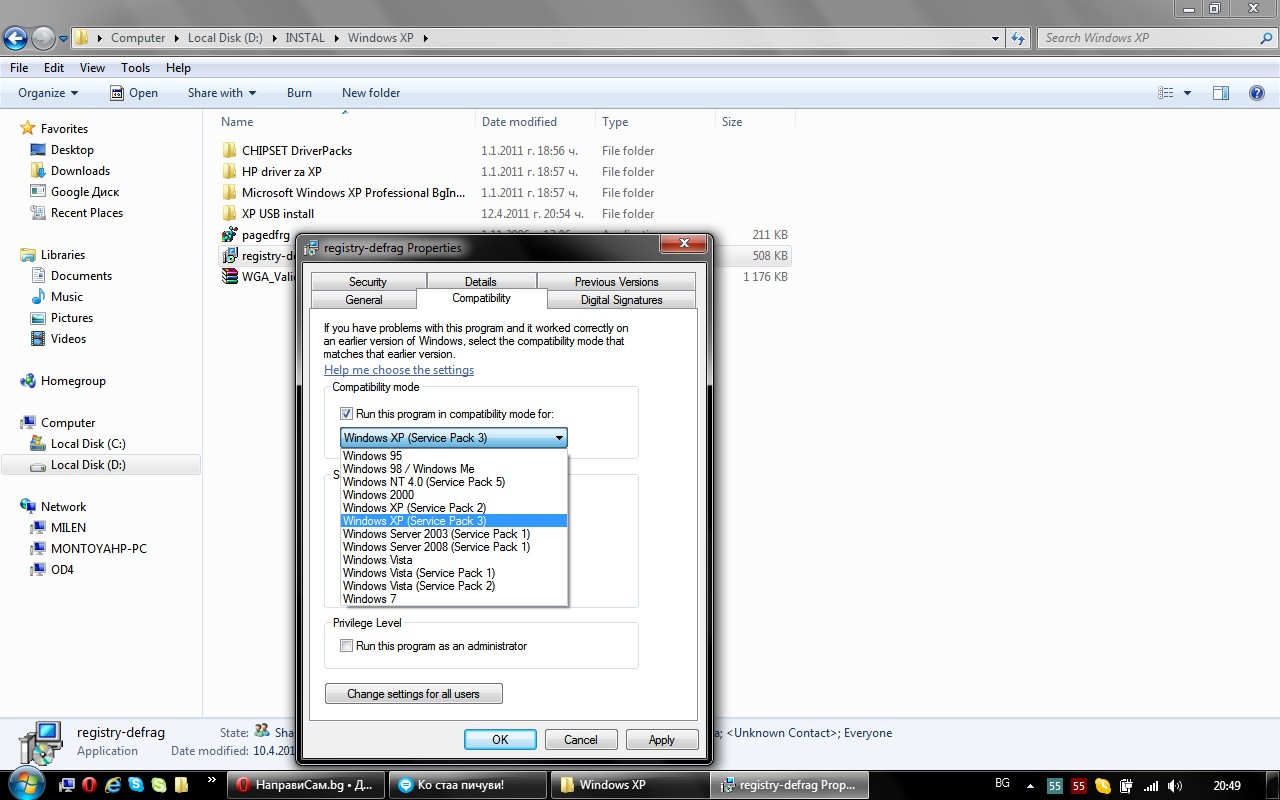Switch to the Digital Signatures tab

(x=621, y=300)
